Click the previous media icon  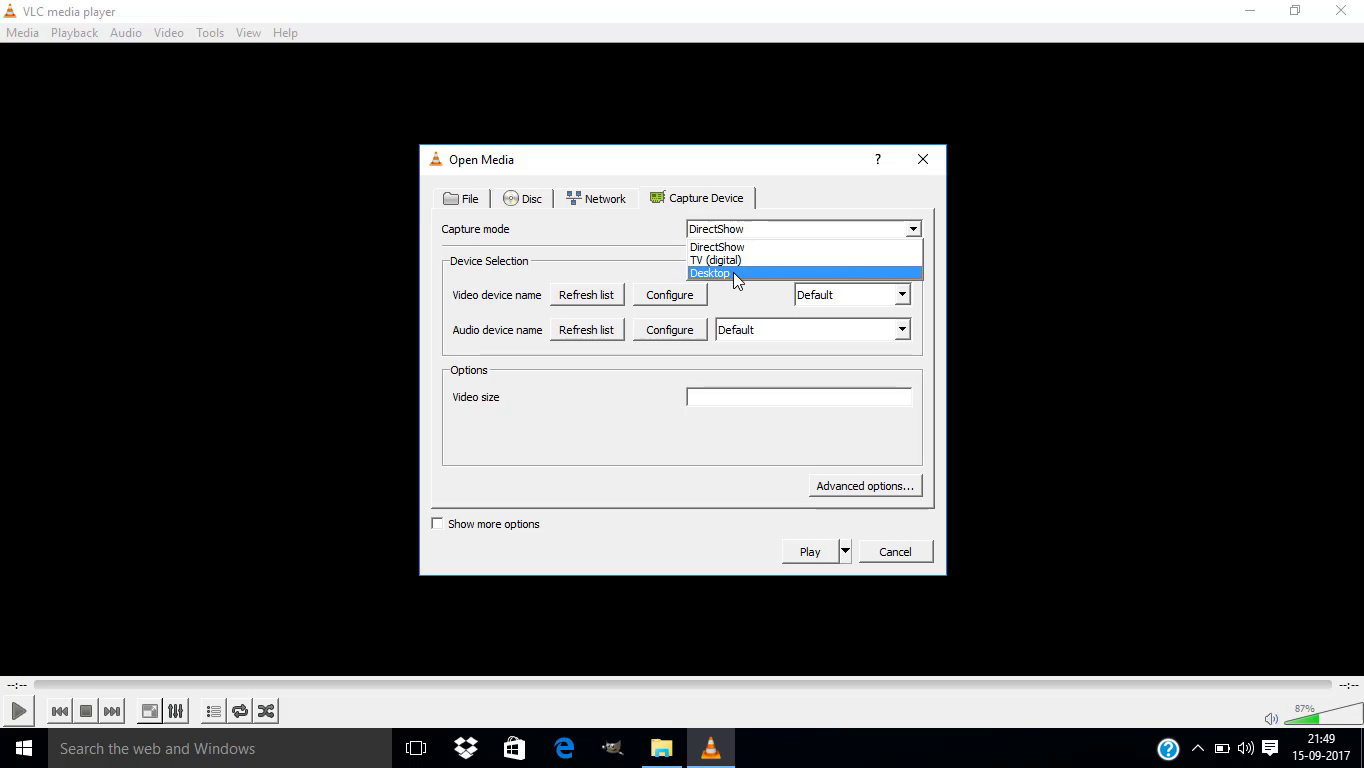tap(59, 711)
